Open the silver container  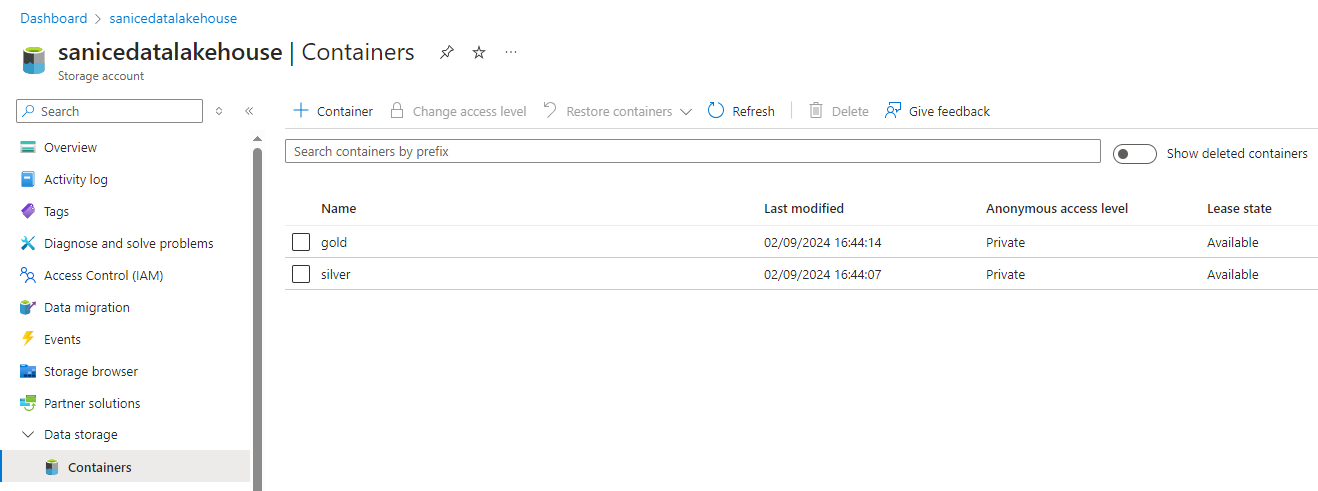point(336,274)
